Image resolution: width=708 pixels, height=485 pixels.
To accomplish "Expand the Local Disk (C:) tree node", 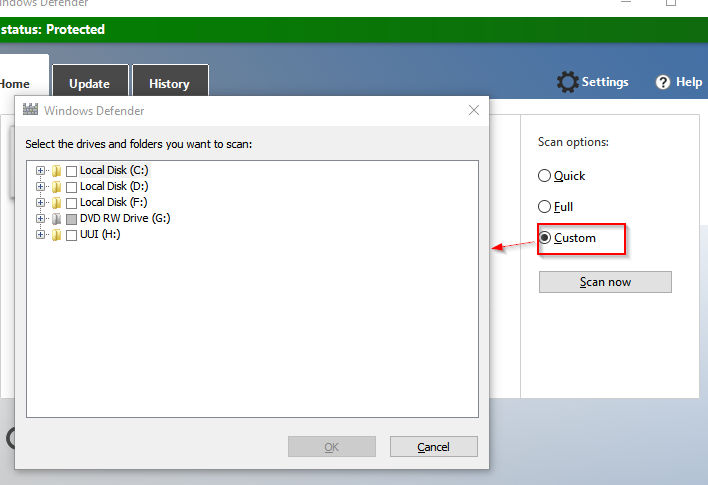I will (x=41, y=171).
